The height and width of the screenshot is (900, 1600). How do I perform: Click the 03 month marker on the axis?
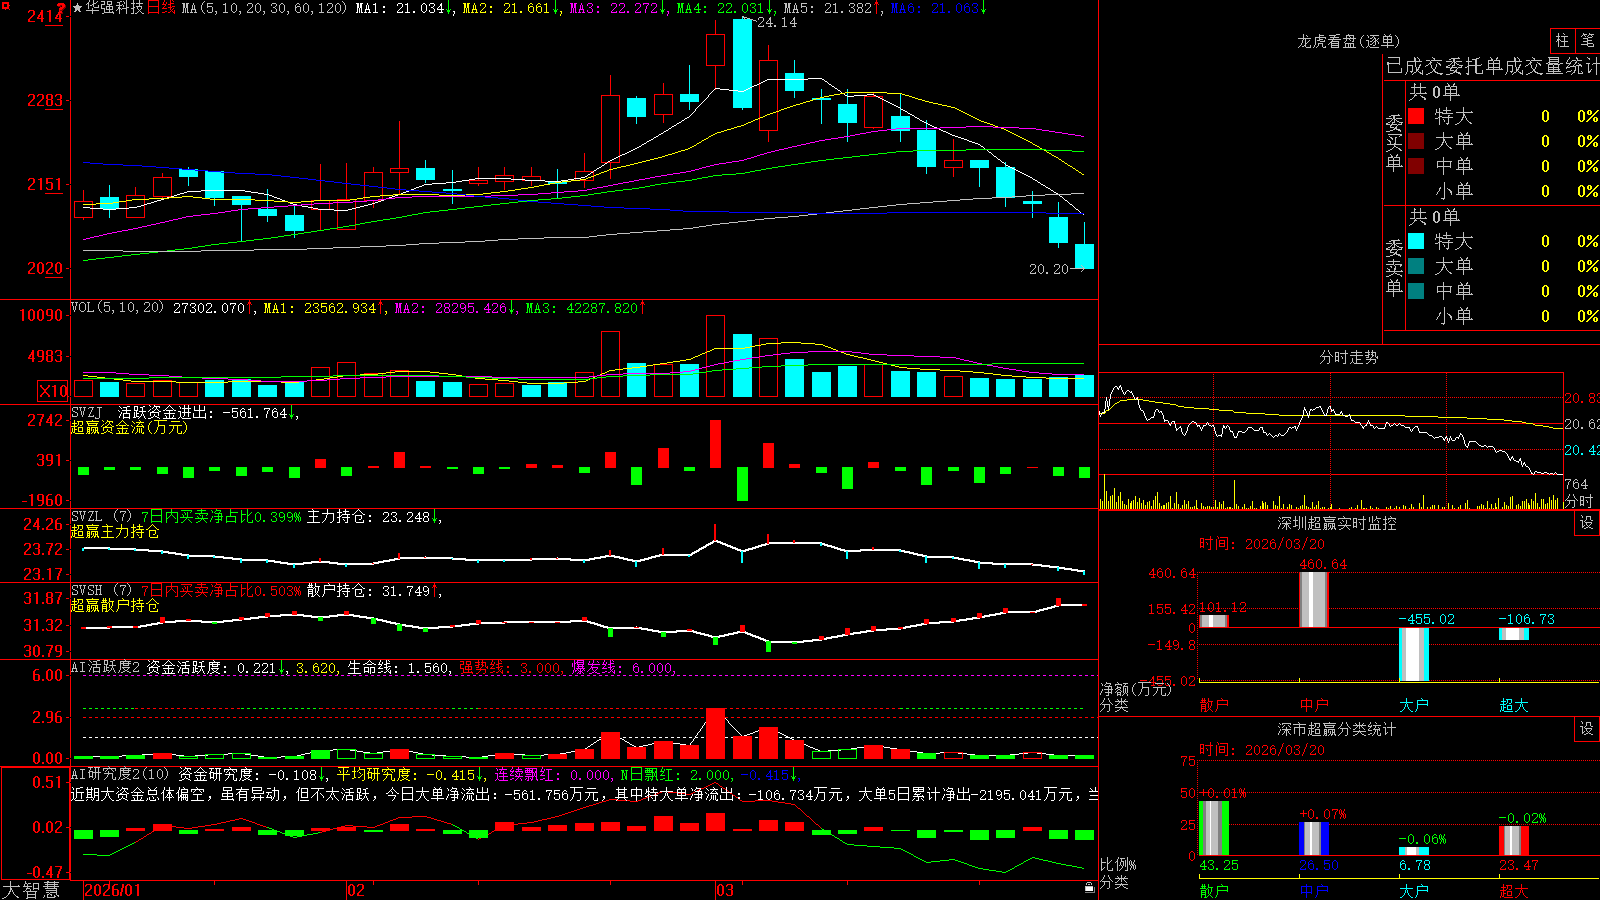coord(725,890)
